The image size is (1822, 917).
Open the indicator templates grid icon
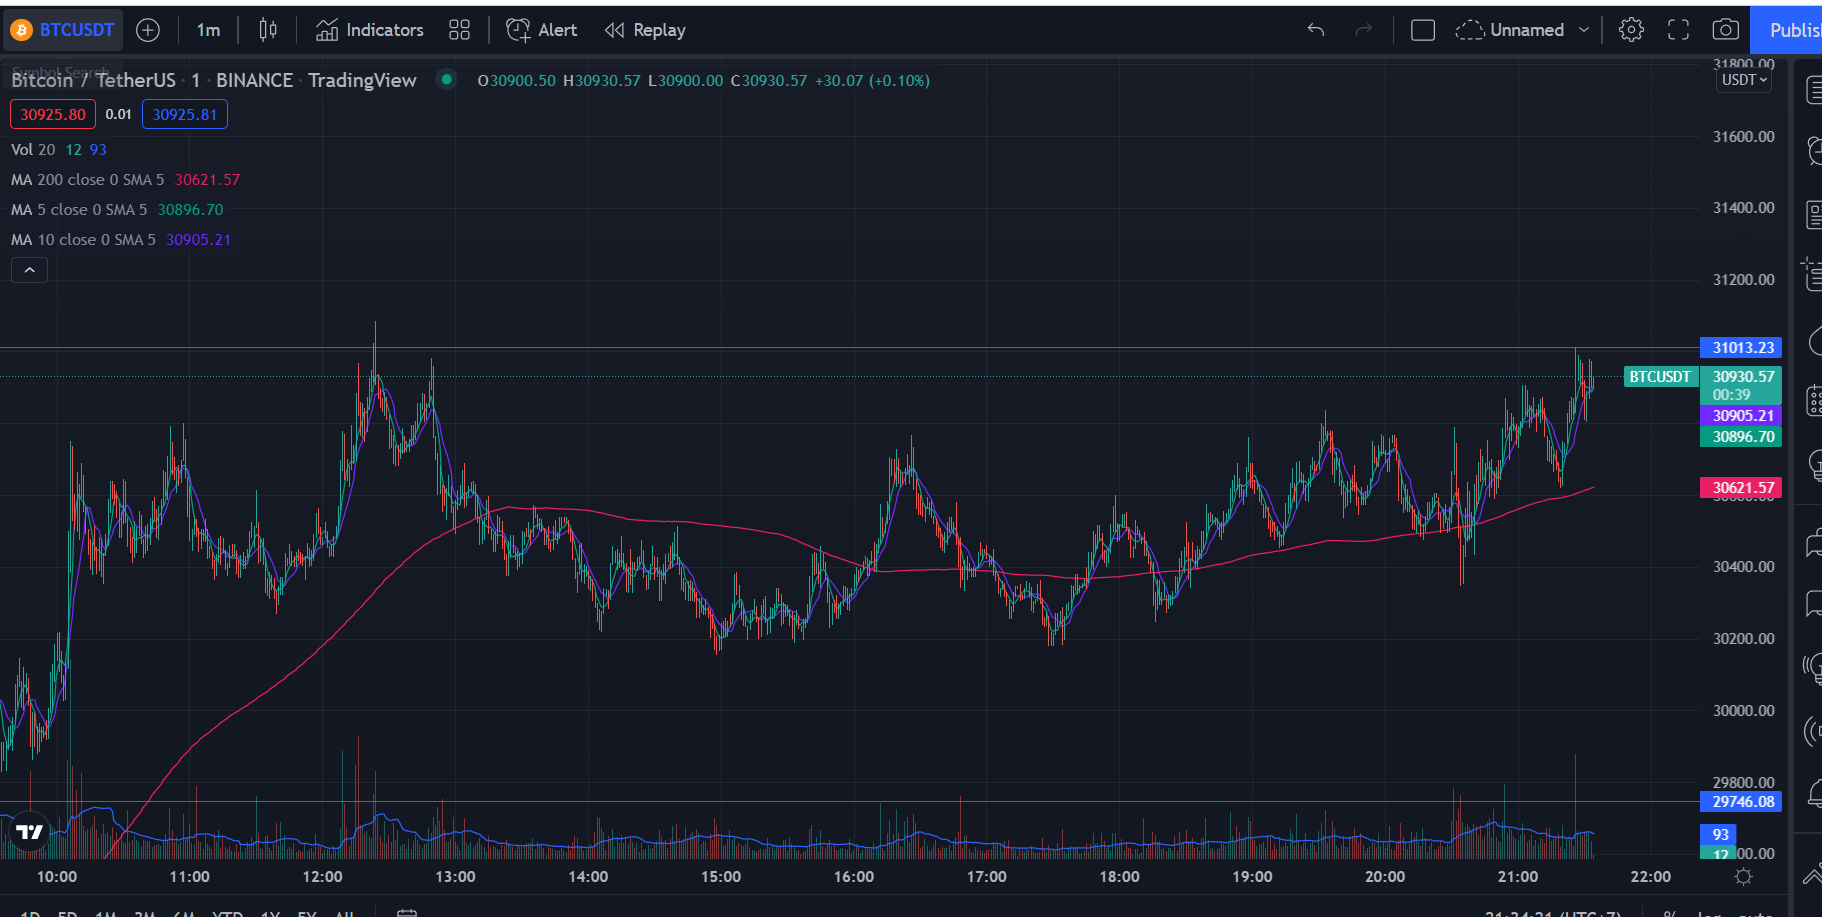click(459, 30)
